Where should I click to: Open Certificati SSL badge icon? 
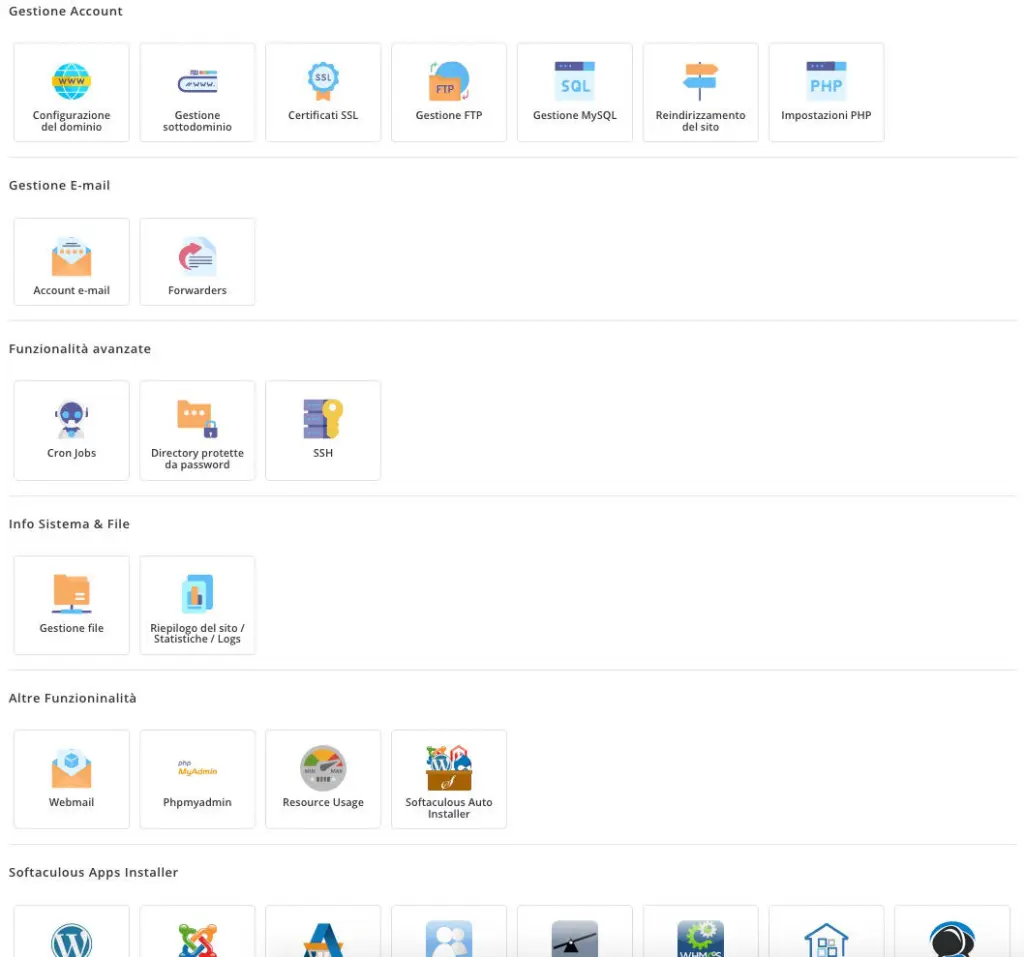(323, 81)
